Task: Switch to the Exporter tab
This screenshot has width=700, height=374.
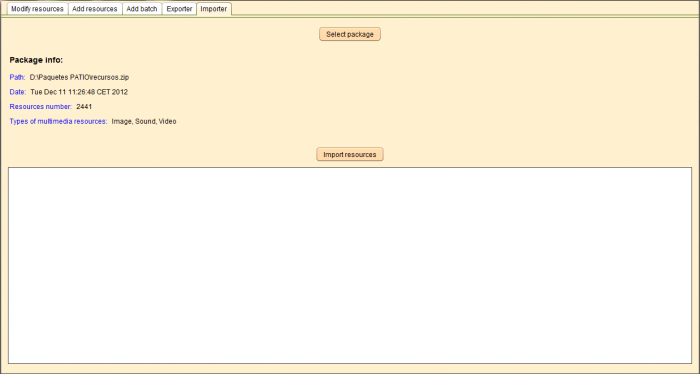Action: coord(179,9)
